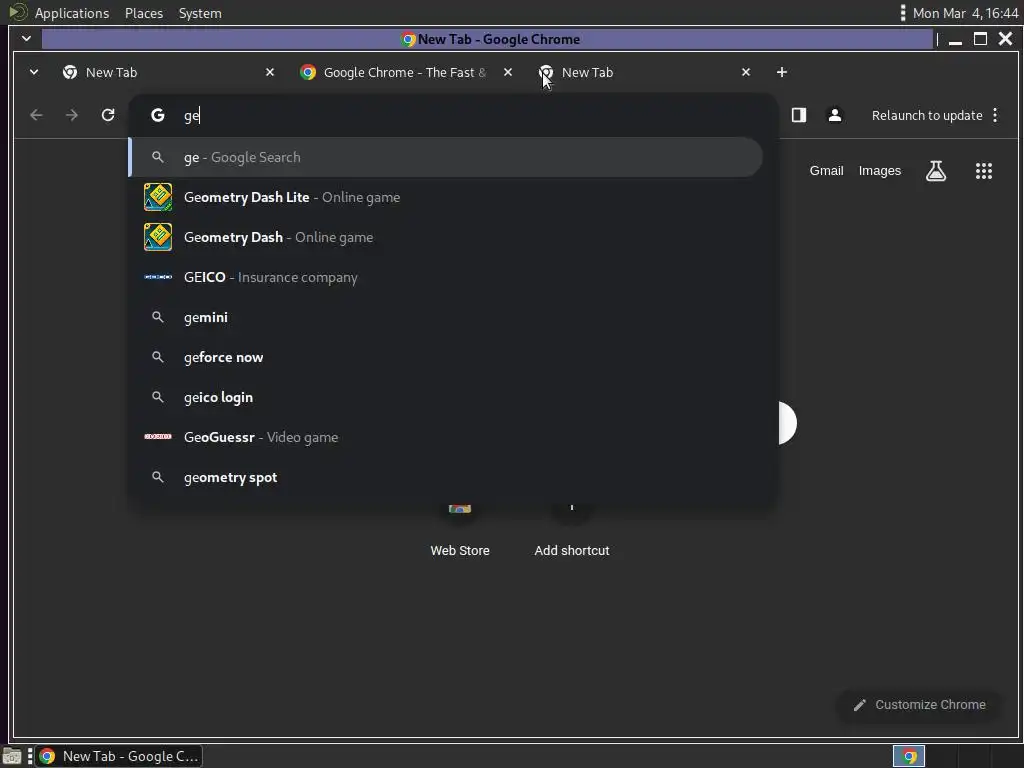
Task: Click the reload page icon
Action: 108,116
